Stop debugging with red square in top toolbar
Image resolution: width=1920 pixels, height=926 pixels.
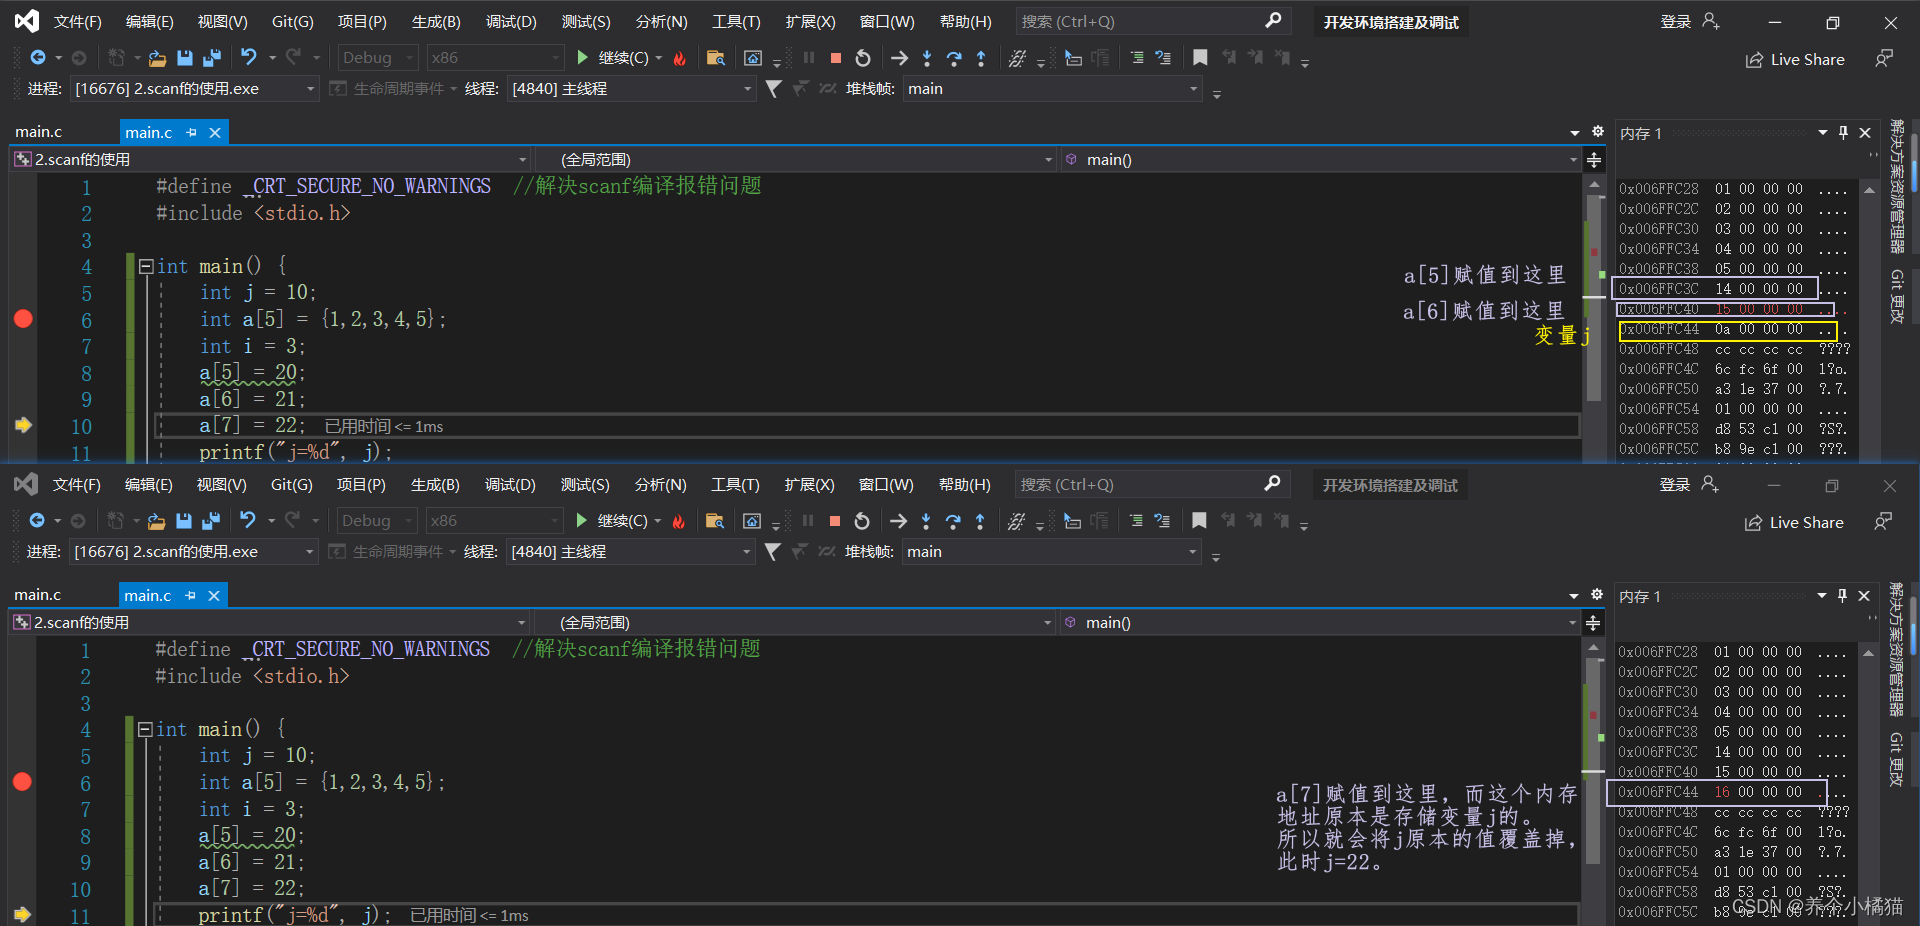click(x=836, y=58)
